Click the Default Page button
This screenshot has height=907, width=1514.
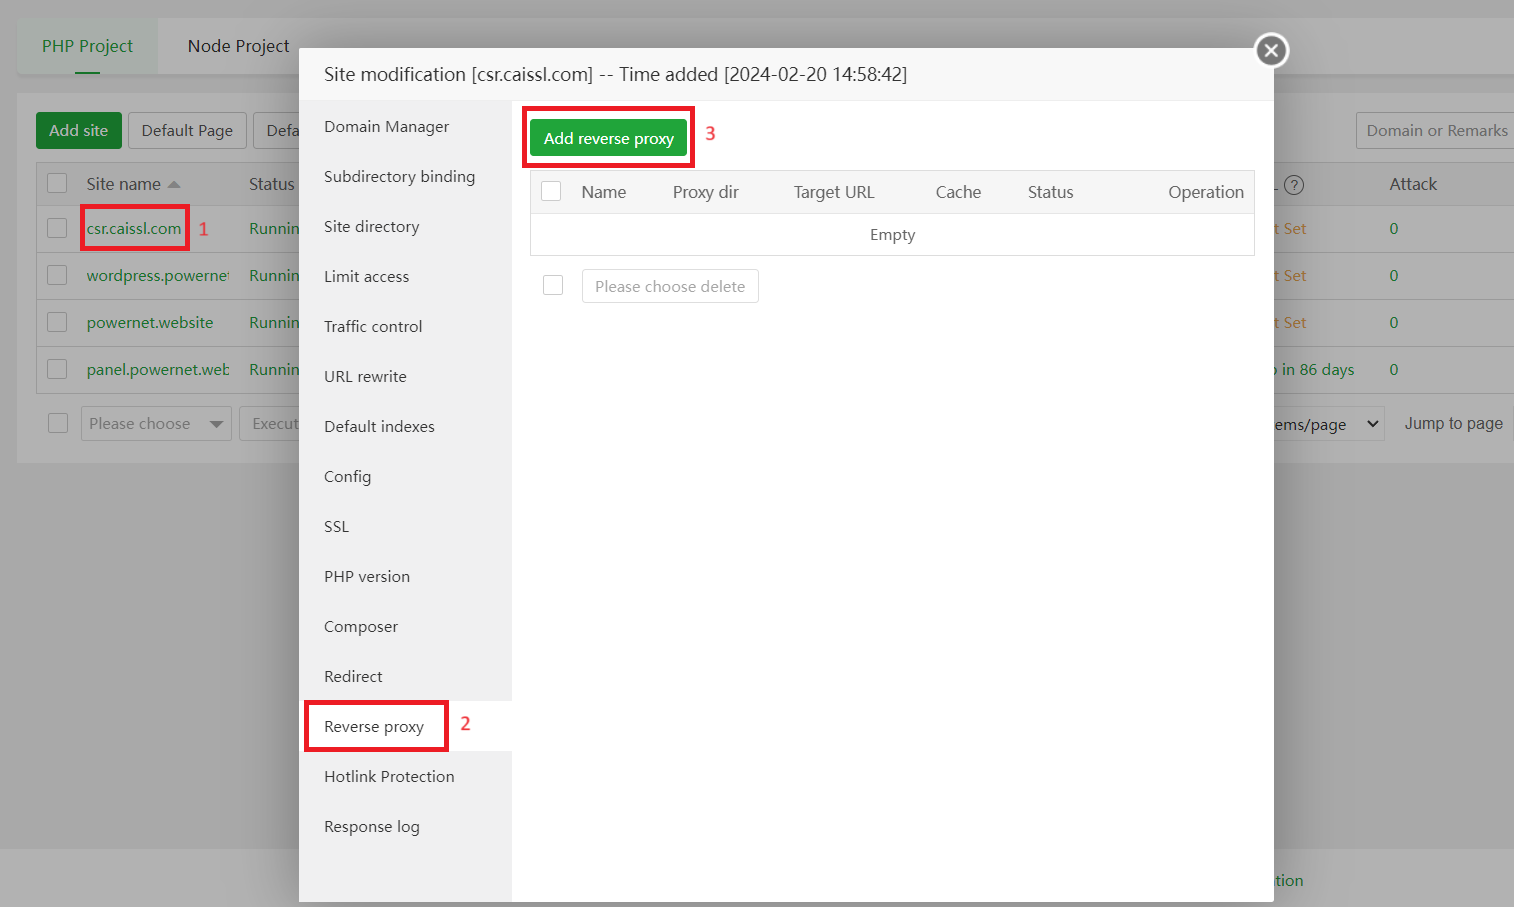pos(187,131)
